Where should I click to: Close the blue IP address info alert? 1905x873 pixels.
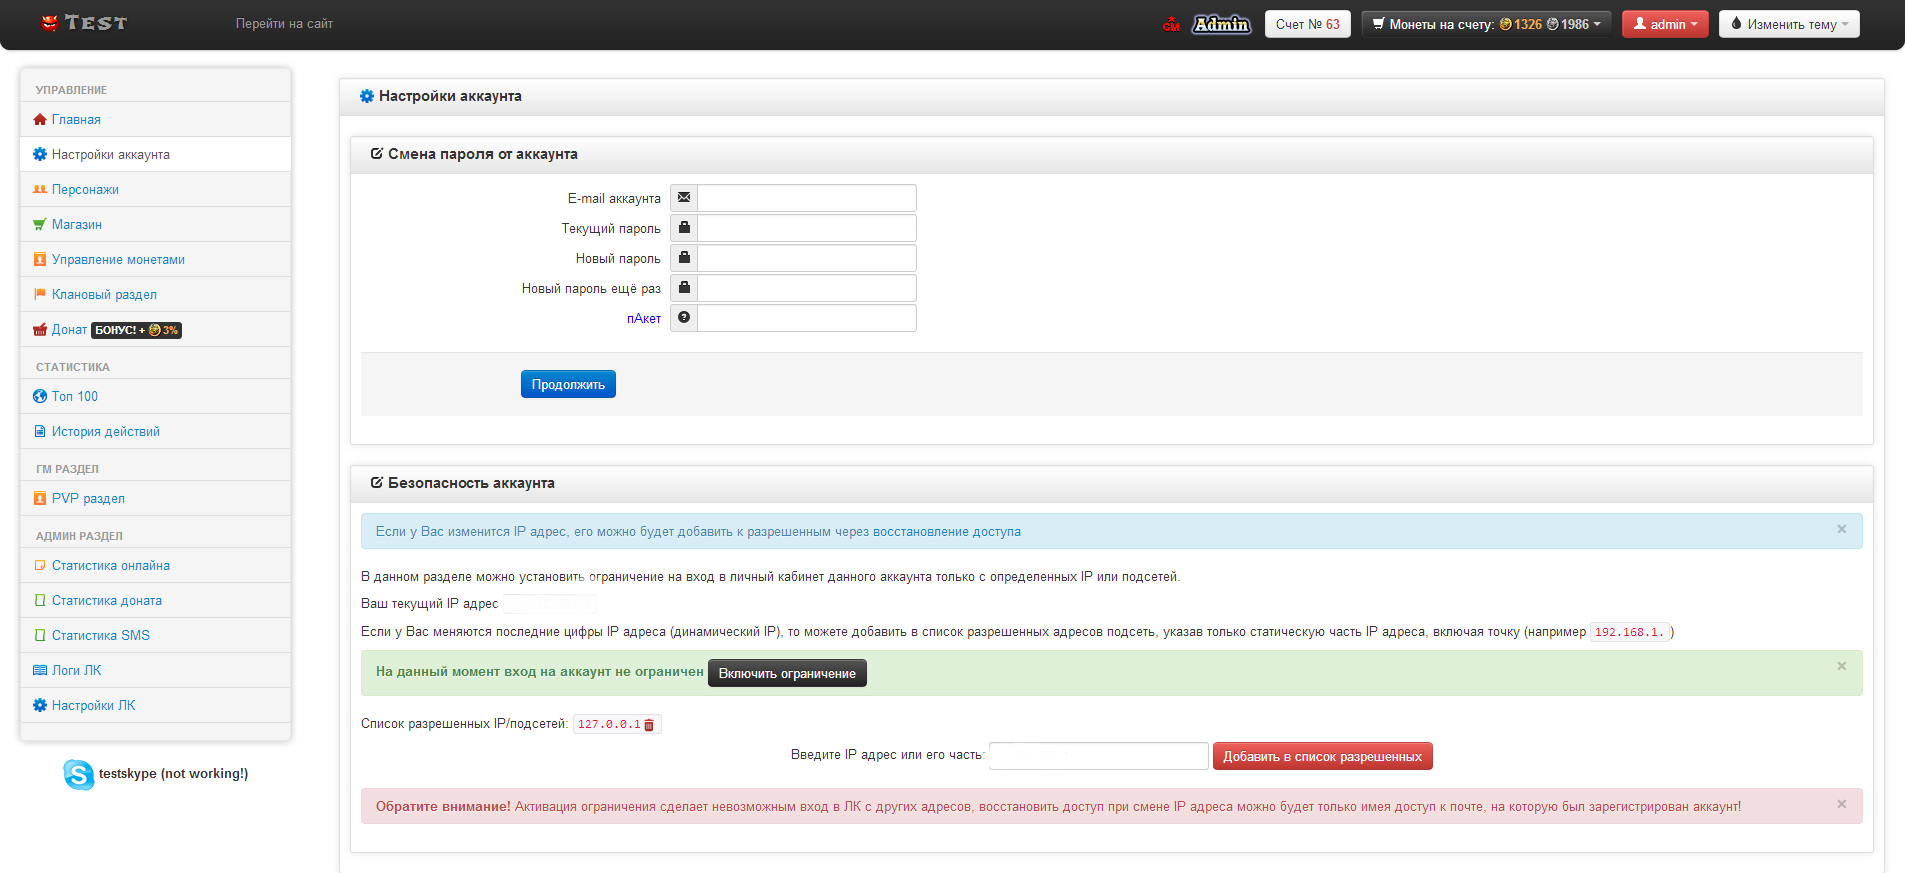(1841, 529)
